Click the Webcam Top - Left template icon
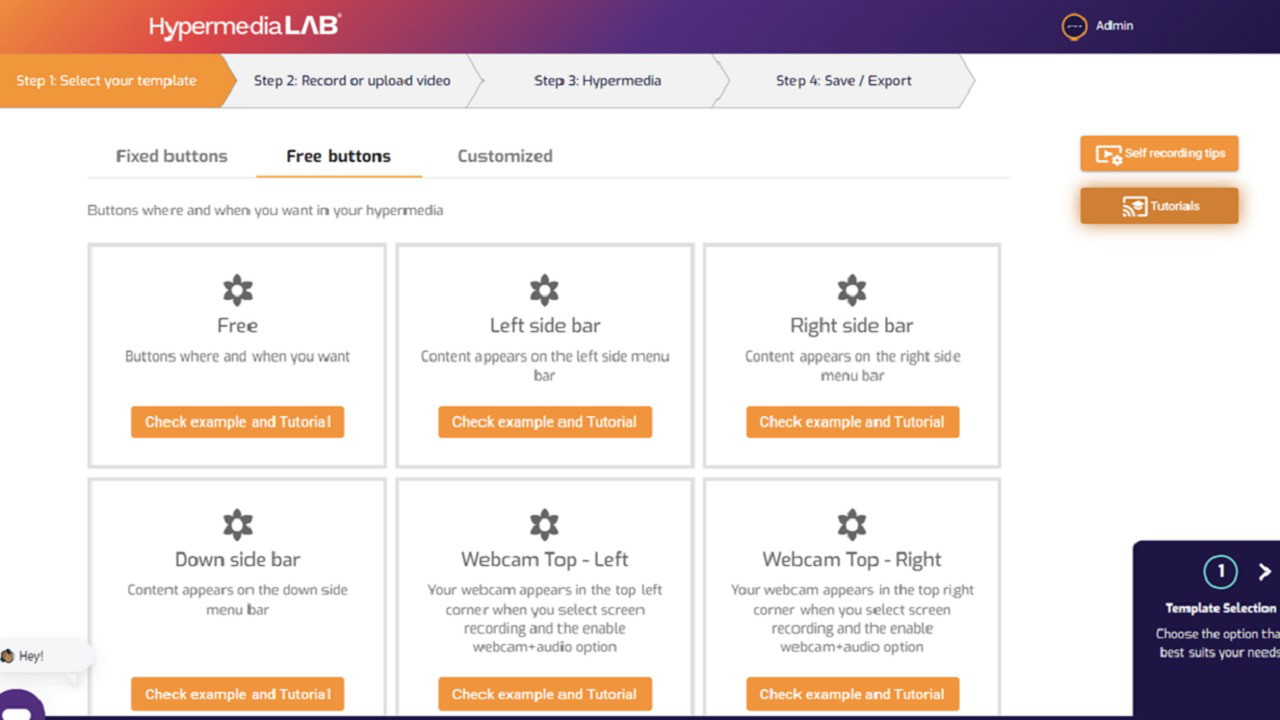The height and width of the screenshot is (720, 1280). tap(544, 525)
